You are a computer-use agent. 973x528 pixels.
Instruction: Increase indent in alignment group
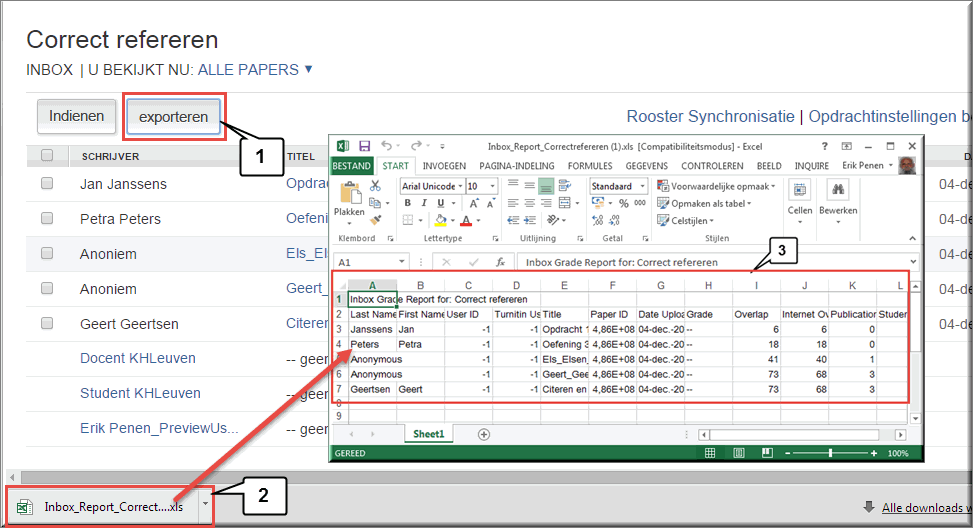530,220
